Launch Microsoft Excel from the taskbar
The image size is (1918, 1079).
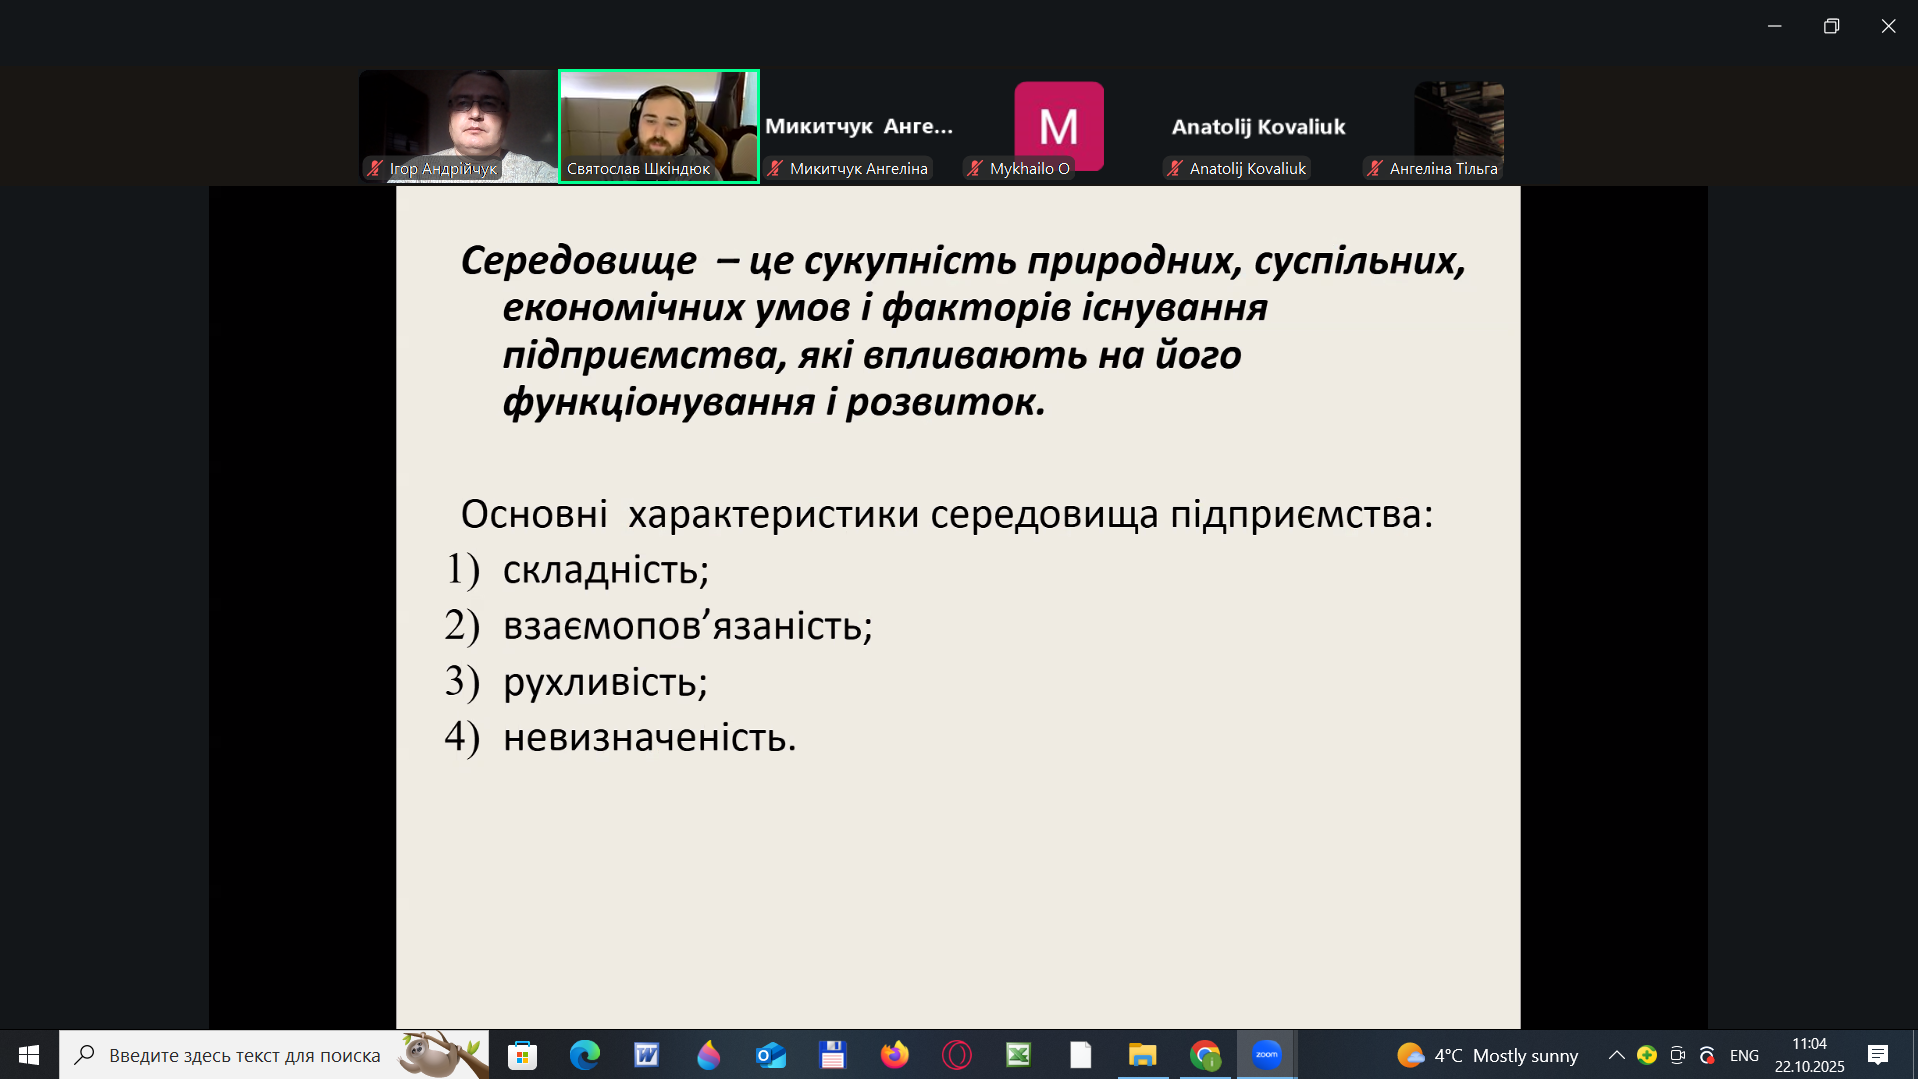[x=1018, y=1055]
